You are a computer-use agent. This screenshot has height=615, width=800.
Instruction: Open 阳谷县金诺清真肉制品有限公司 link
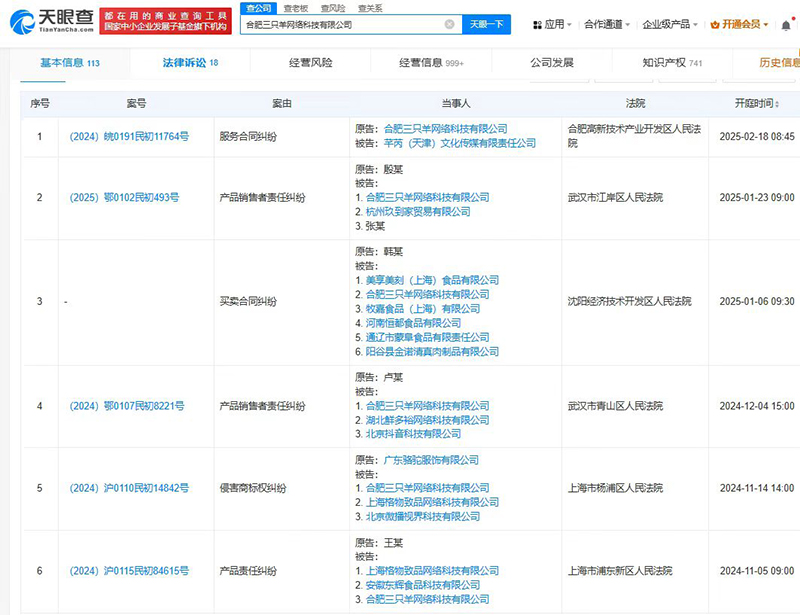pyautogui.click(x=432, y=352)
